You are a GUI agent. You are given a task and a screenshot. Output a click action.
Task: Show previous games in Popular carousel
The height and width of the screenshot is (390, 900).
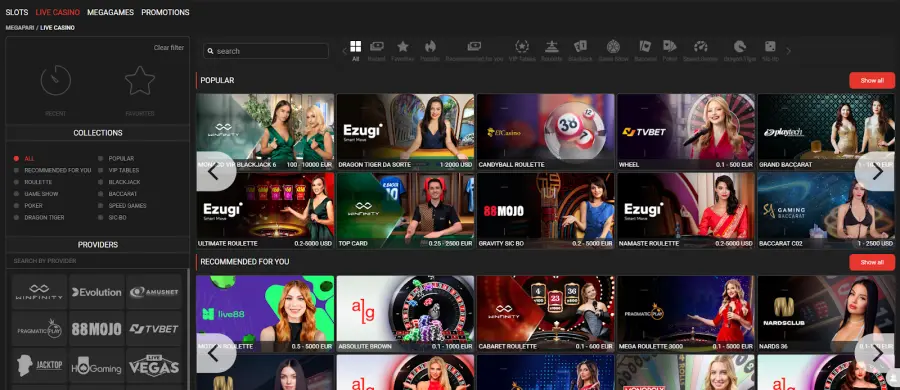click(215, 171)
